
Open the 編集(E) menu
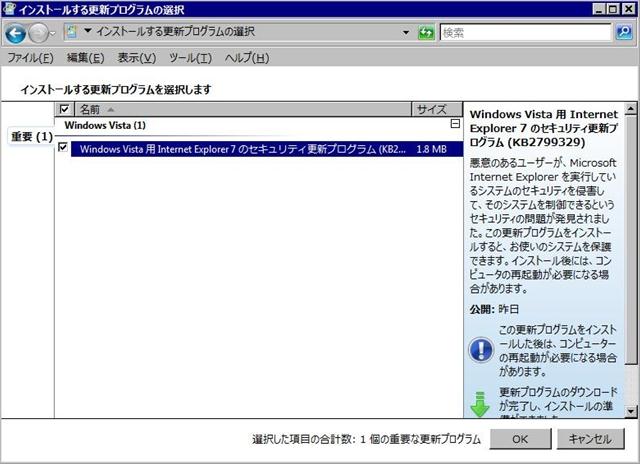(85, 58)
